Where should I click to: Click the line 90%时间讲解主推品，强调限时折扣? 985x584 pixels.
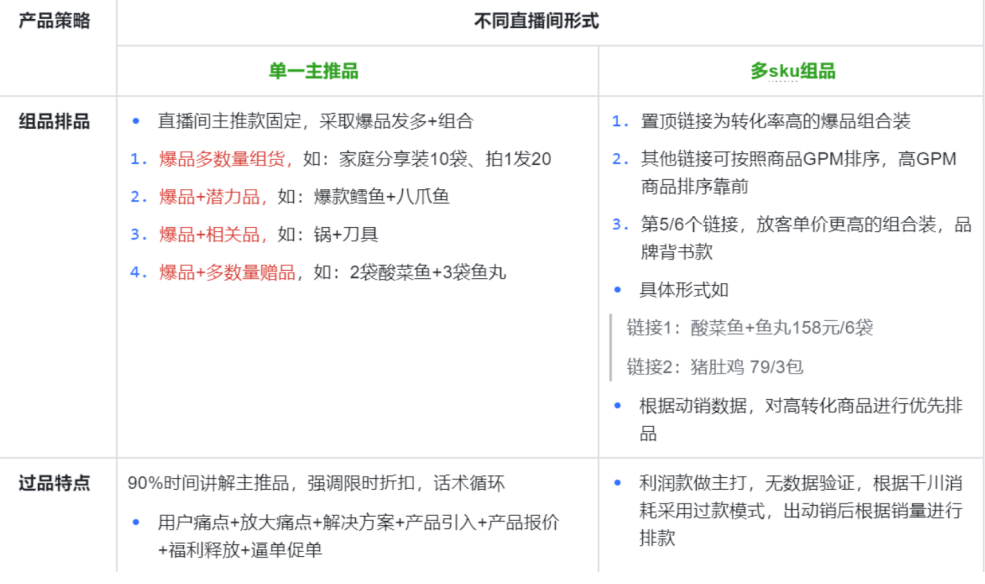pyautogui.click(x=316, y=483)
